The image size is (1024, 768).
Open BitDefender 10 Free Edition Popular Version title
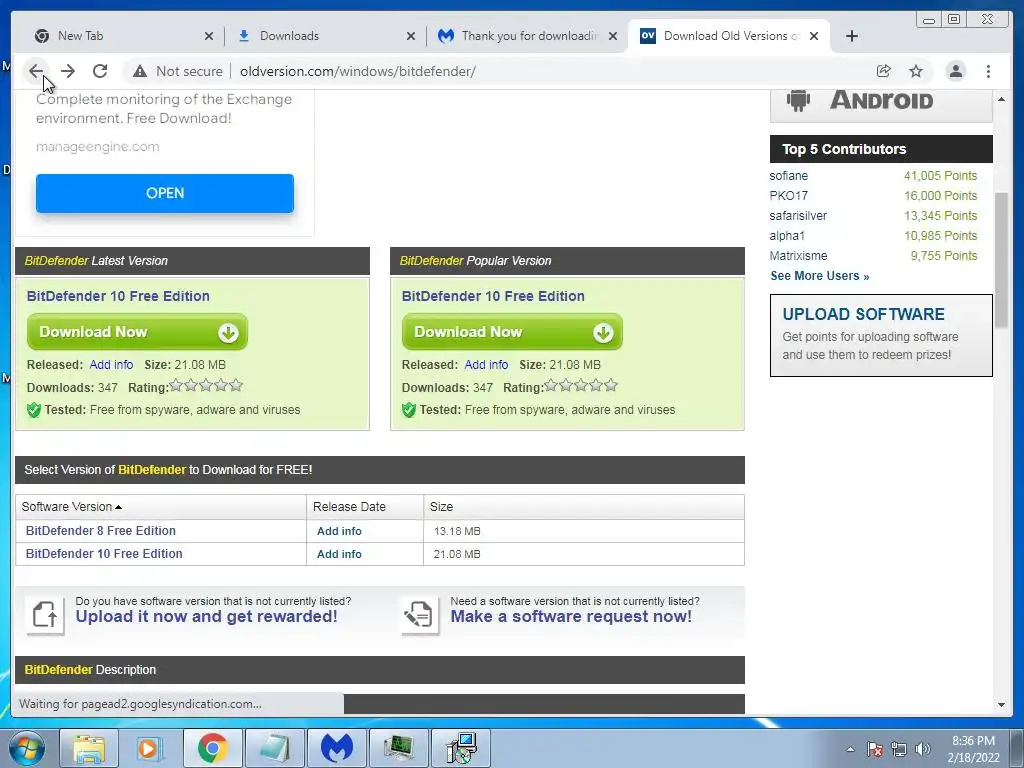click(493, 296)
